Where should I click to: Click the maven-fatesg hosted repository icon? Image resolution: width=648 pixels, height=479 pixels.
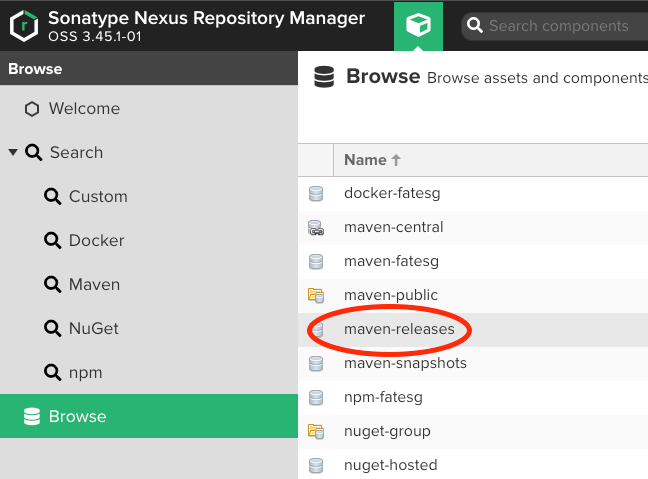point(316,262)
